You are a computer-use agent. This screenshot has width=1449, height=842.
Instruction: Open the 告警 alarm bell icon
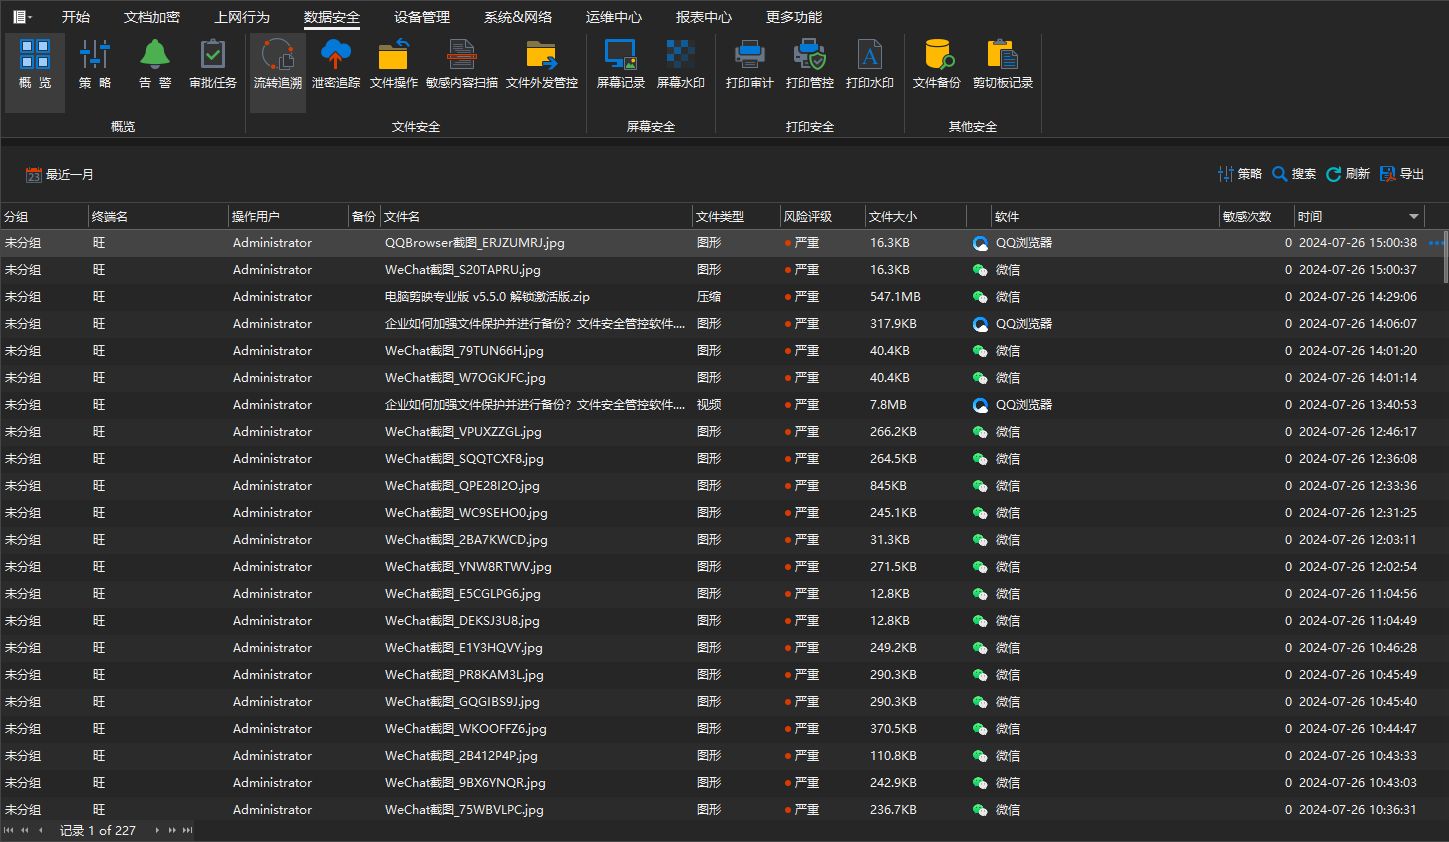(x=155, y=65)
